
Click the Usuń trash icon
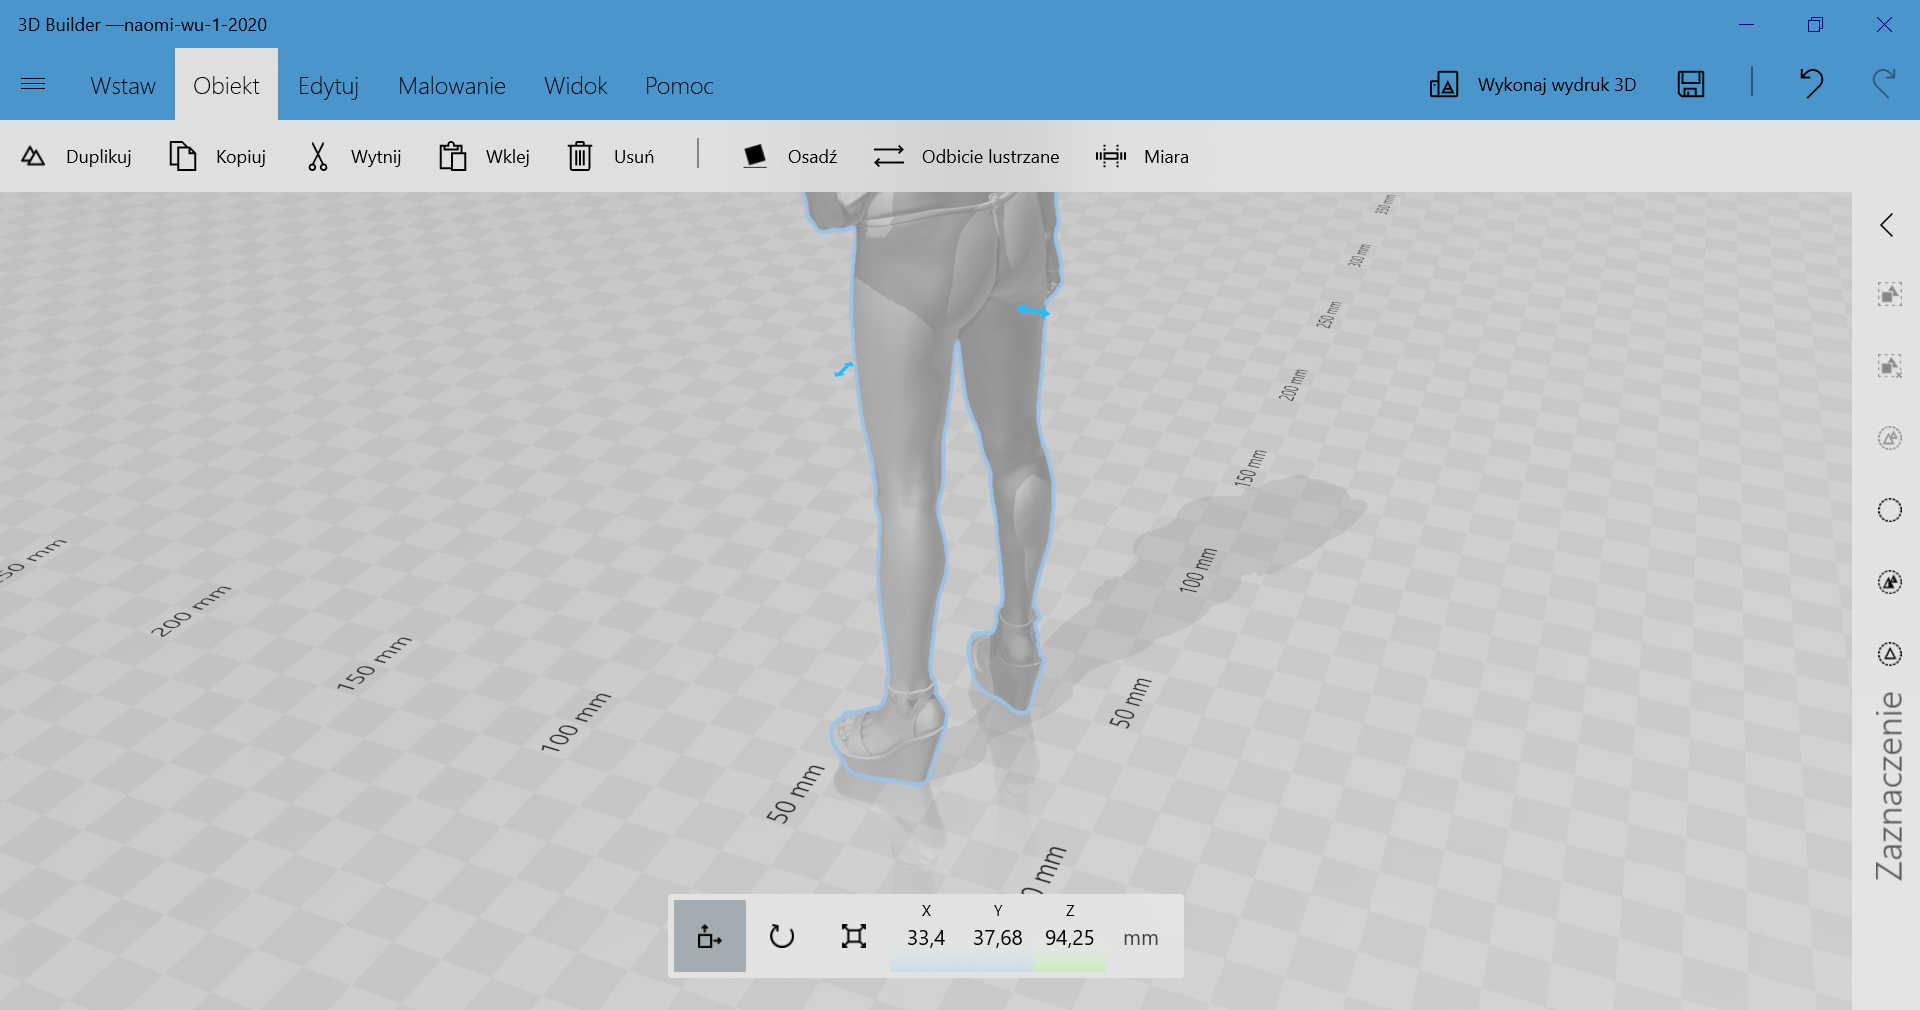[580, 156]
